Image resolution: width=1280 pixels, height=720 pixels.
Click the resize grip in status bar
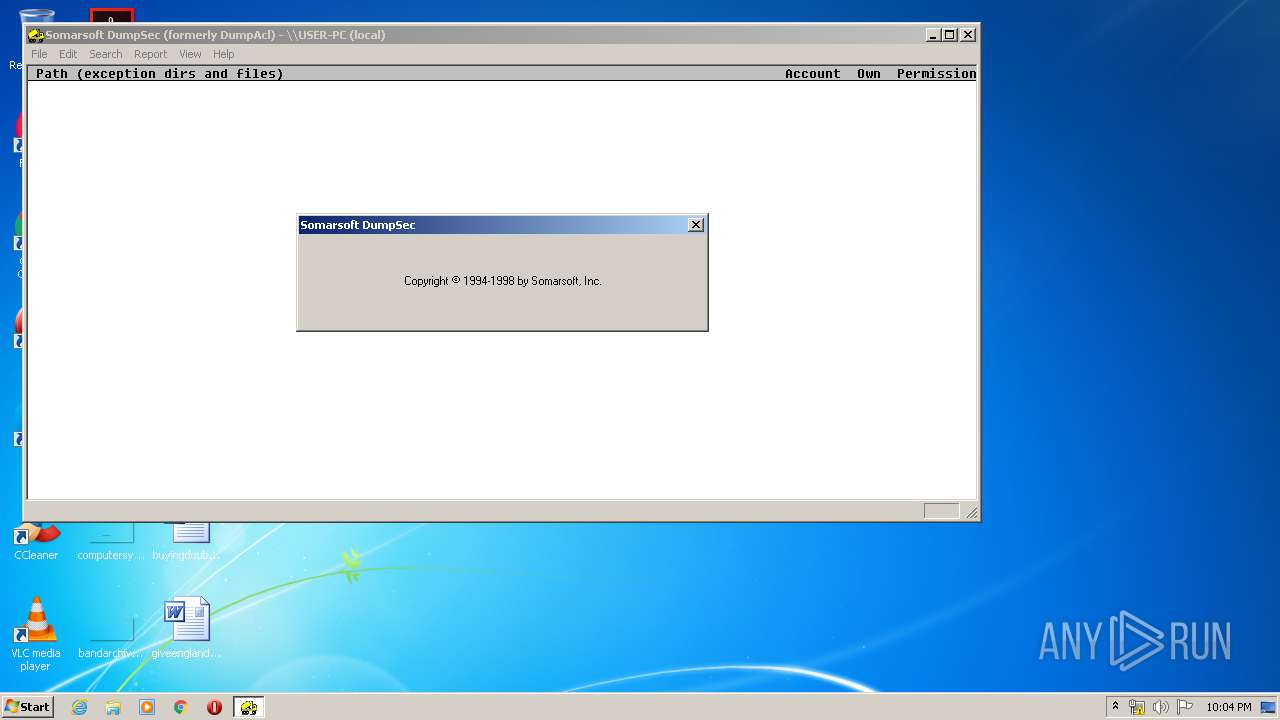(x=971, y=512)
